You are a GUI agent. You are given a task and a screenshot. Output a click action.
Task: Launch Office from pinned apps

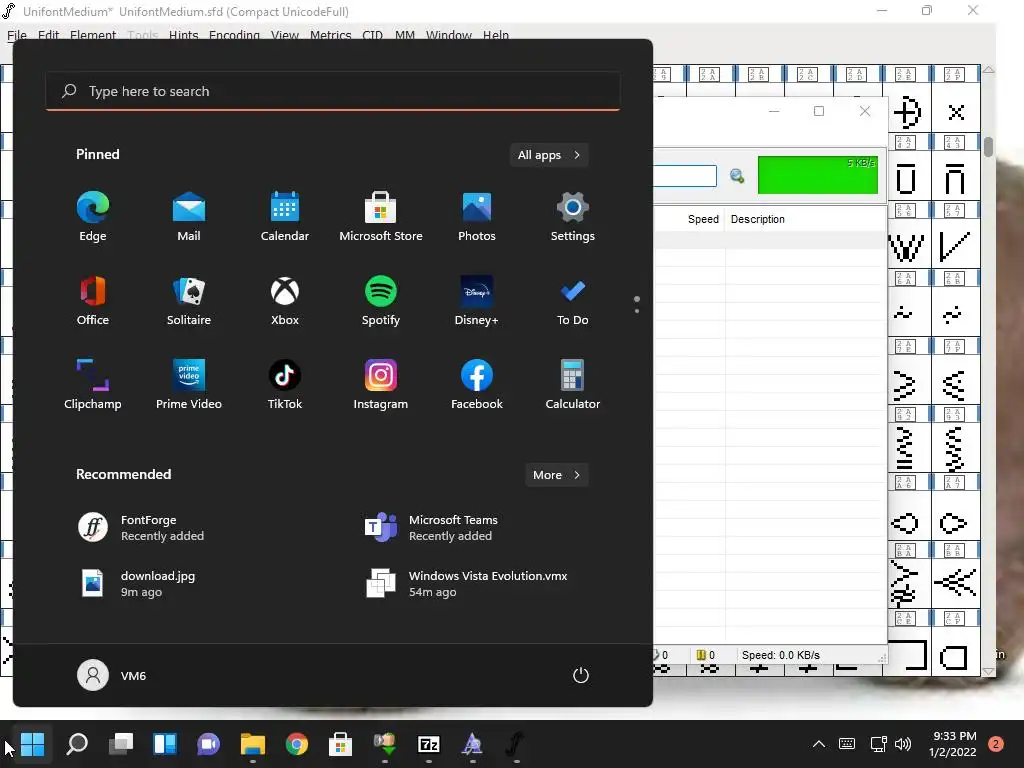(x=93, y=301)
